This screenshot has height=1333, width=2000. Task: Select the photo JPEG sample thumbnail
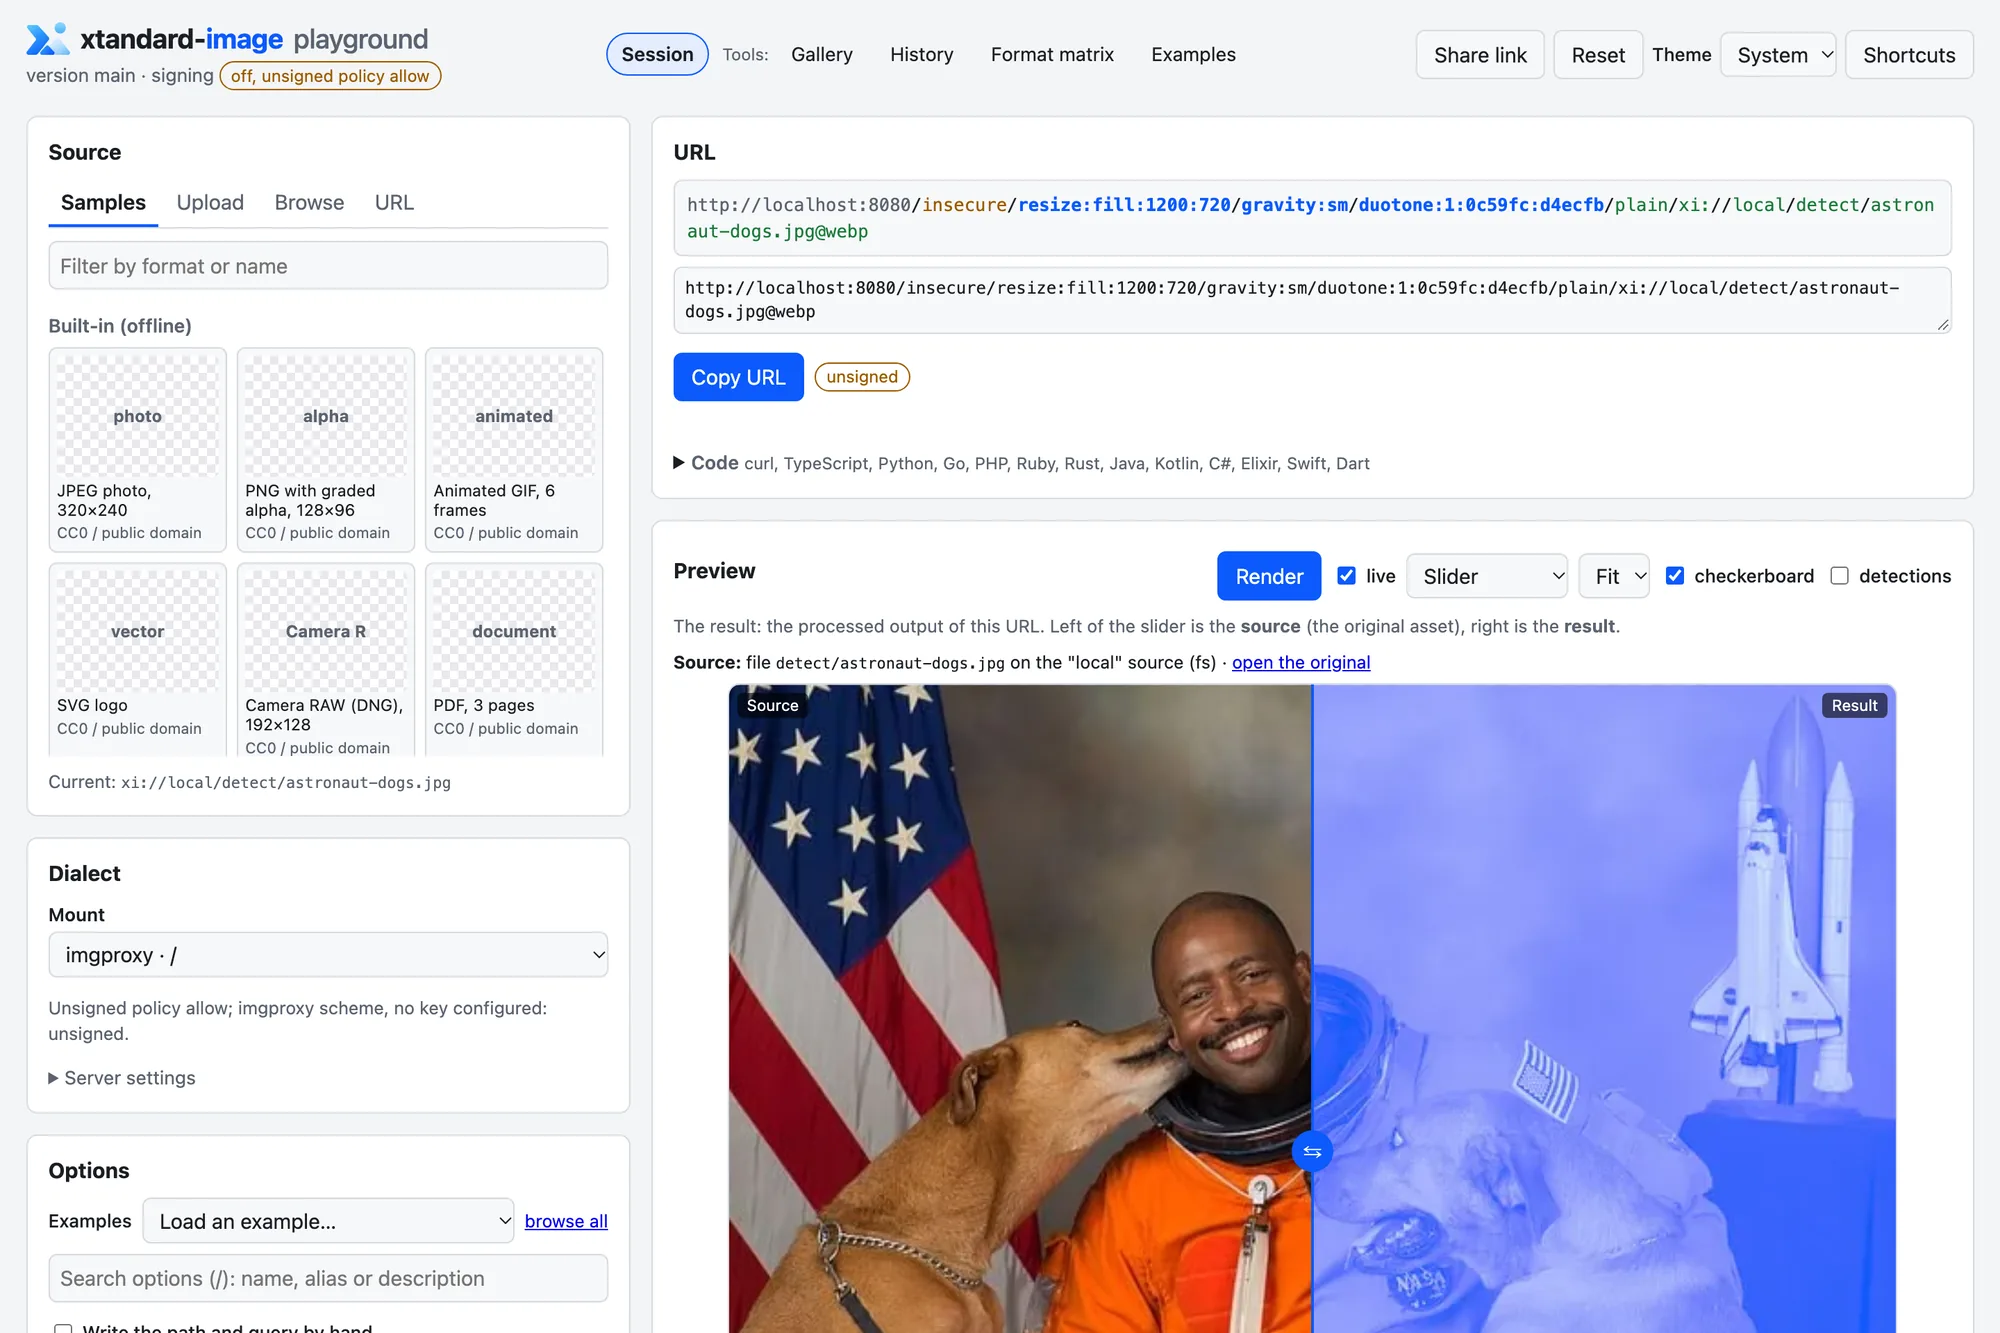tap(138, 449)
